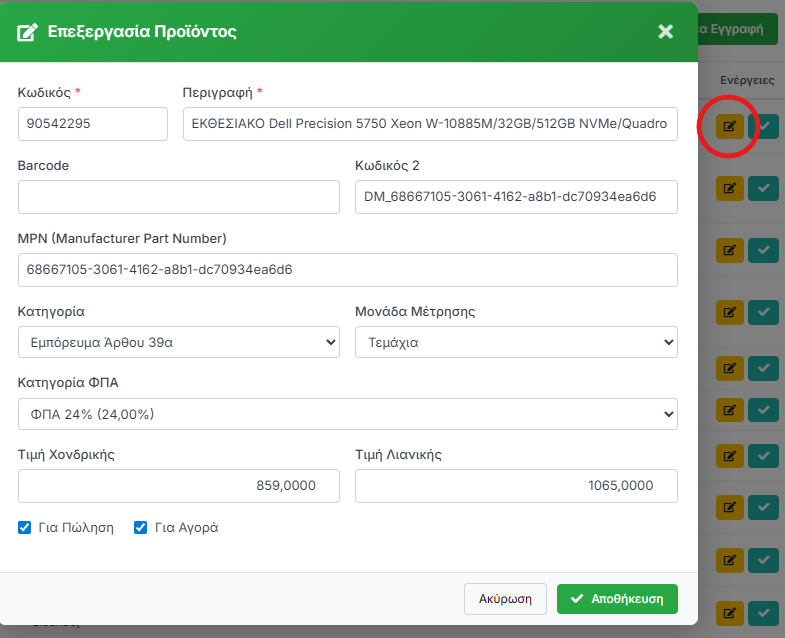Click into the Κωδικός field

pyautogui.click(x=93, y=125)
